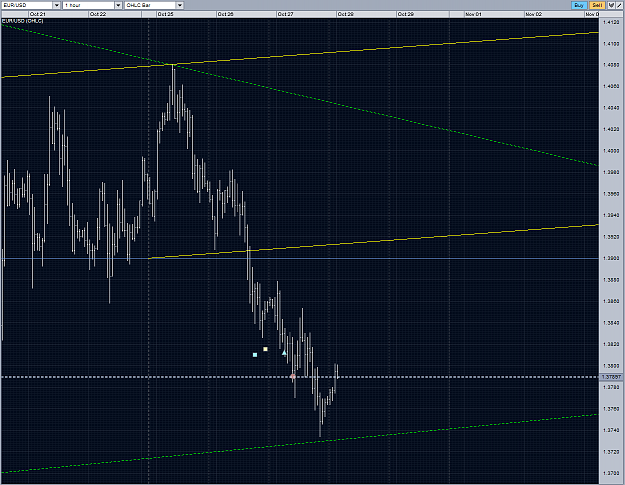625x485 pixels.
Task: Click the cyan triangle marker on chart
Action: (284, 353)
